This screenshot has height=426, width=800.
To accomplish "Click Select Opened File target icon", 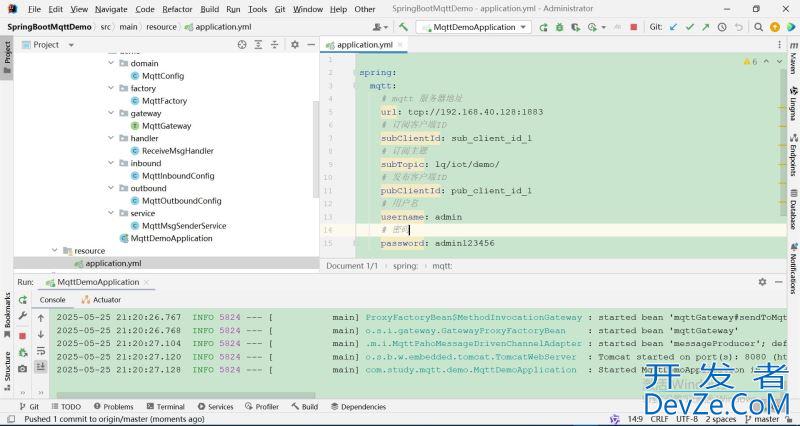I will click(x=242, y=45).
